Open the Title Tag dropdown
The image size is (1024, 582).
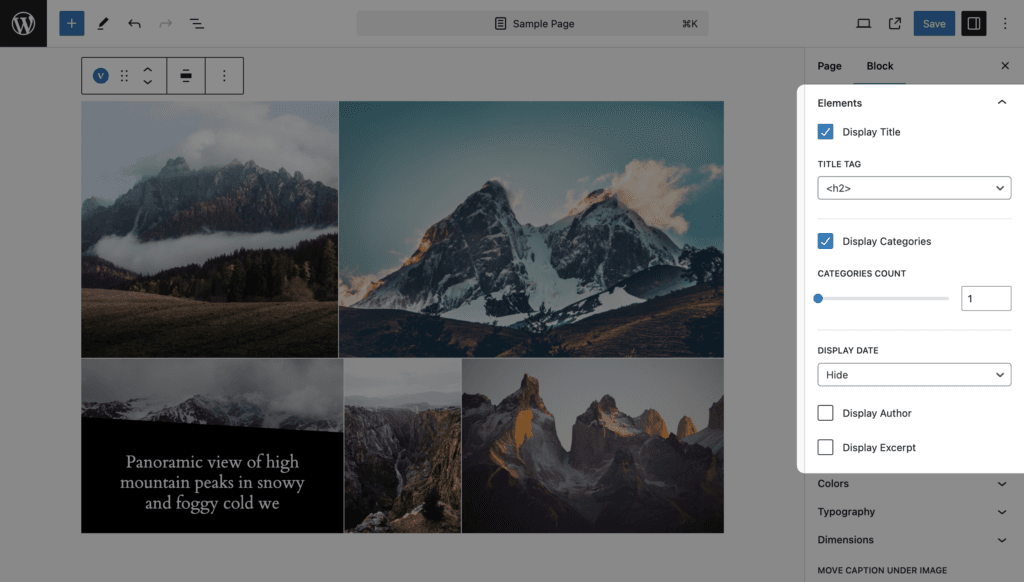coord(914,188)
